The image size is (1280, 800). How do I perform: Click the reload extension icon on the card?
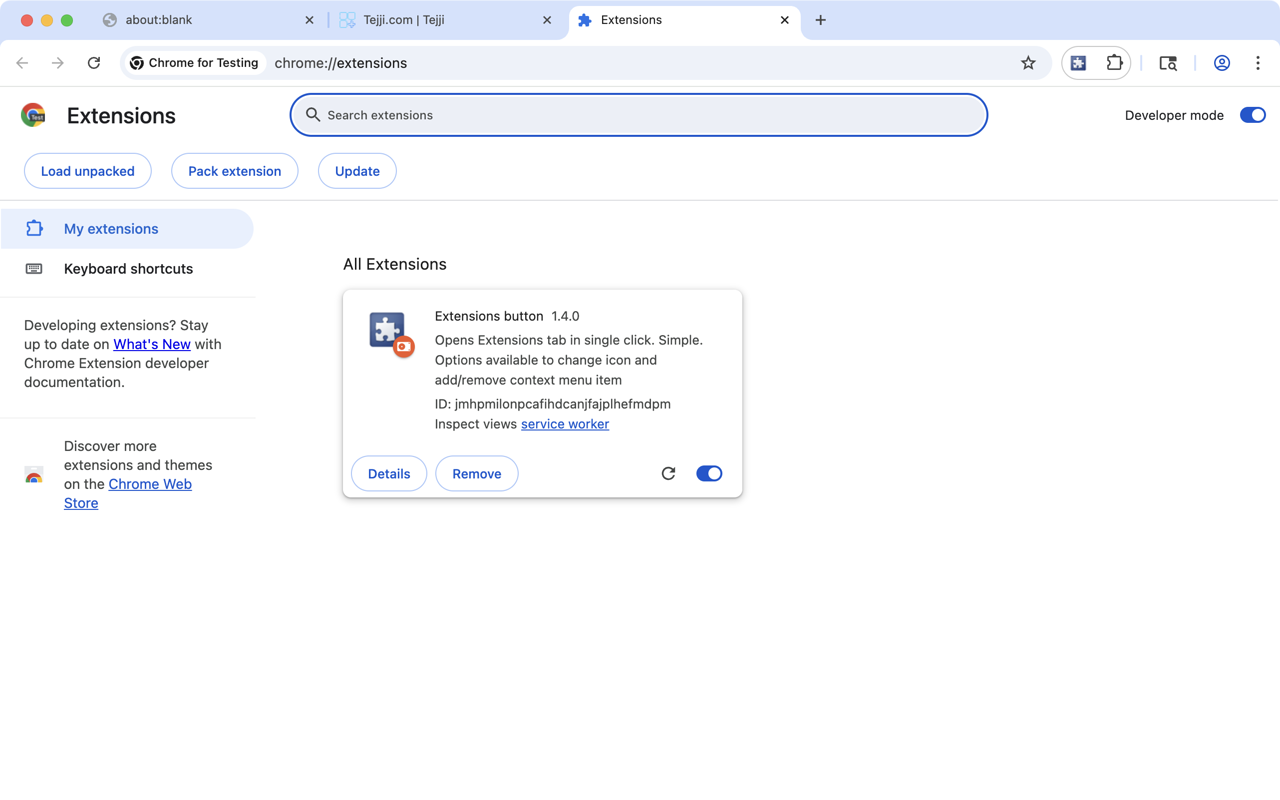coord(668,473)
